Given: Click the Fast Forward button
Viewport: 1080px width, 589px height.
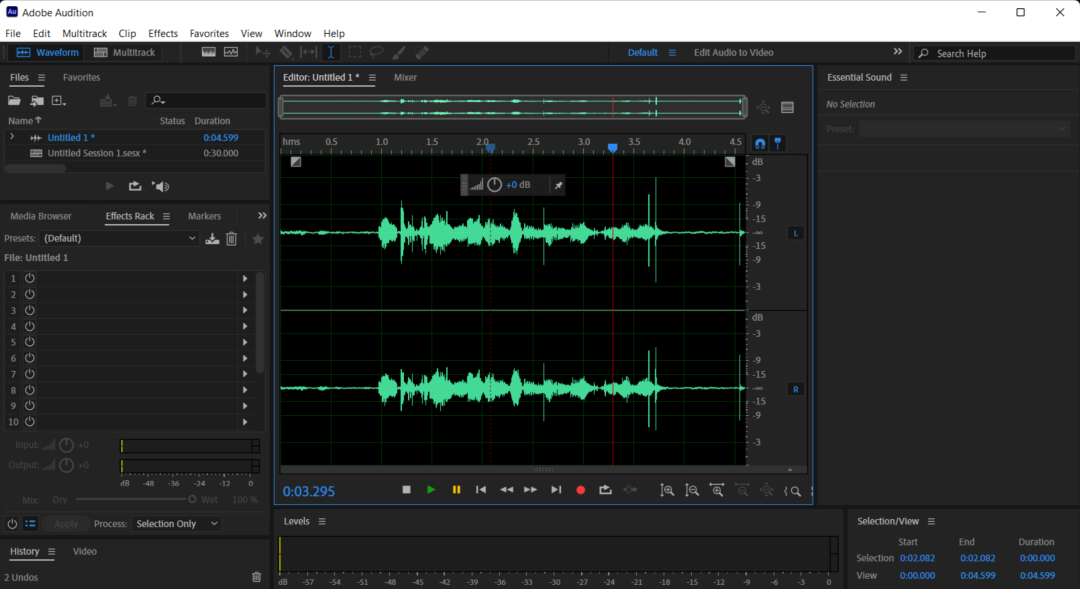Looking at the screenshot, I should [530, 490].
